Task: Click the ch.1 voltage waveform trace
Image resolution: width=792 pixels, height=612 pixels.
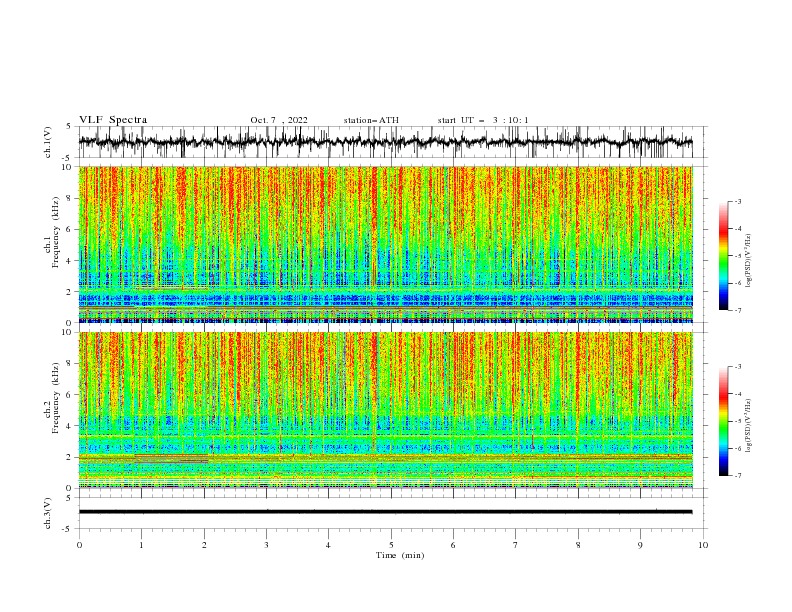Action: (x=385, y=142)
